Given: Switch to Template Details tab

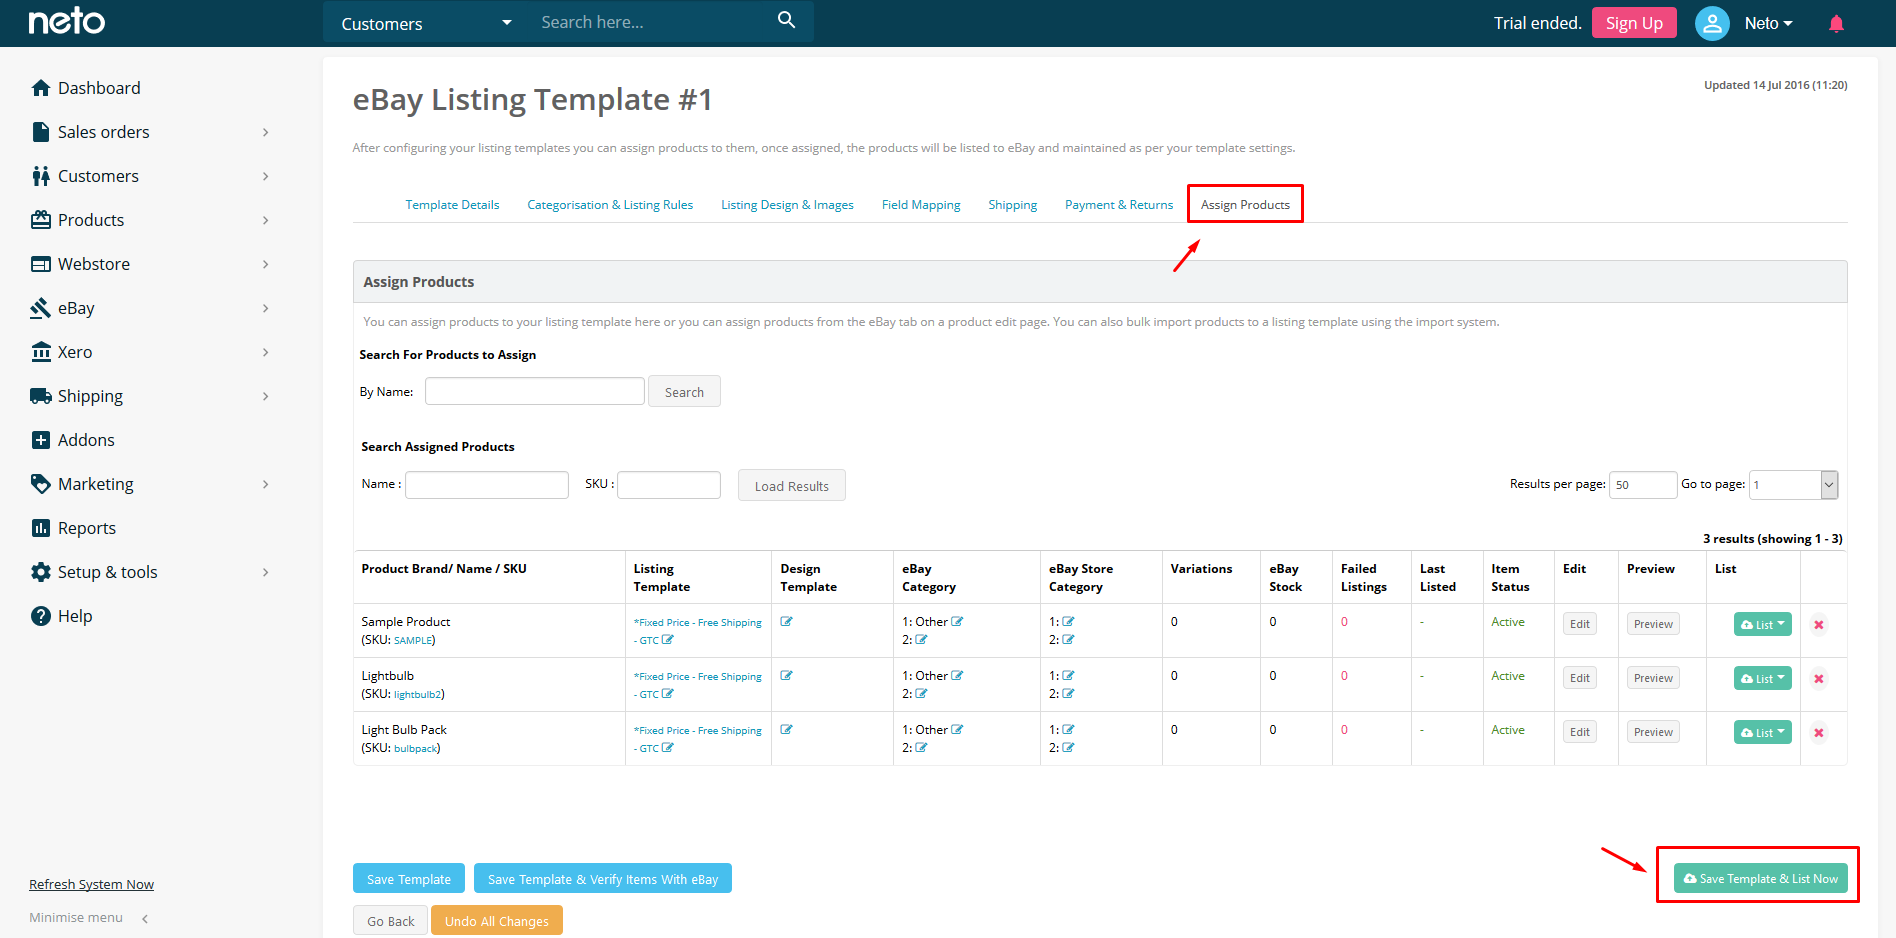Looking at the screenshot, I should pos(452,205).
